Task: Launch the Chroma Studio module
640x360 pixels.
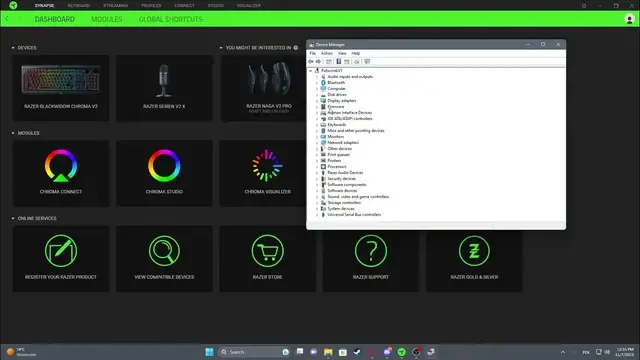Action: 164,173
